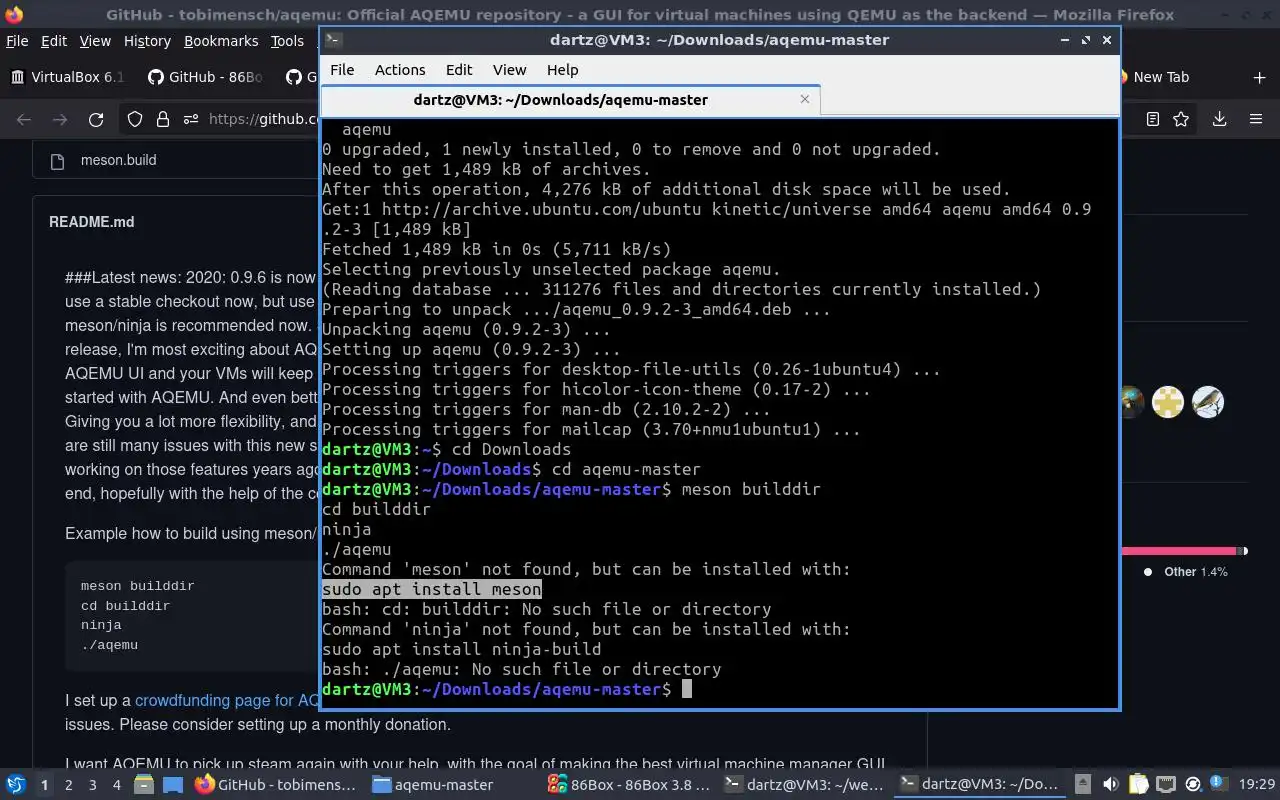Switch to 86Box 3.8 taskbar entry
Image resolution: width=1280 pixels, height=800 pixels.
(x=630, y=785)
